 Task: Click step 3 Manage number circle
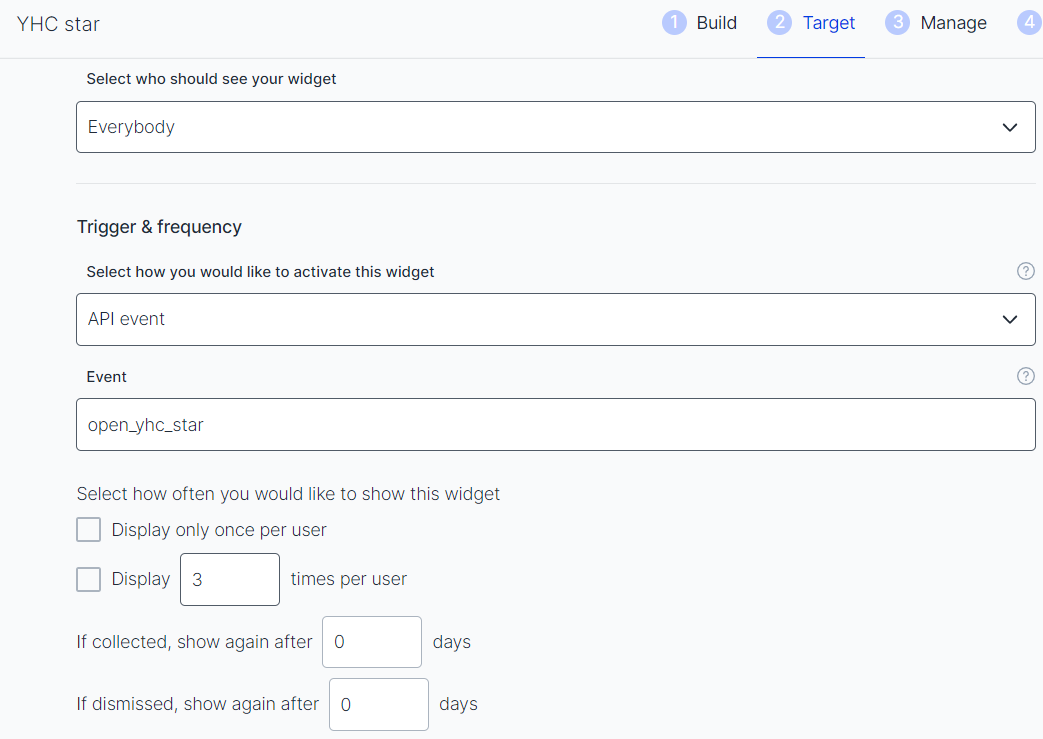tap(898, 23)
